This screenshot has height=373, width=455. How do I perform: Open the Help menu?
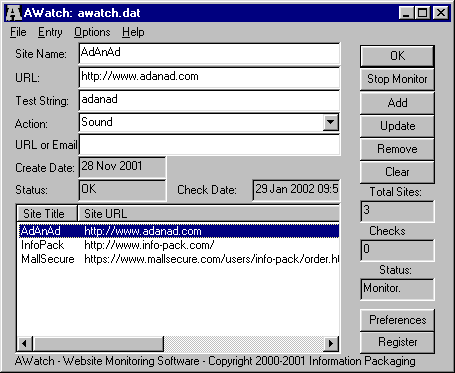coord(133,32)
